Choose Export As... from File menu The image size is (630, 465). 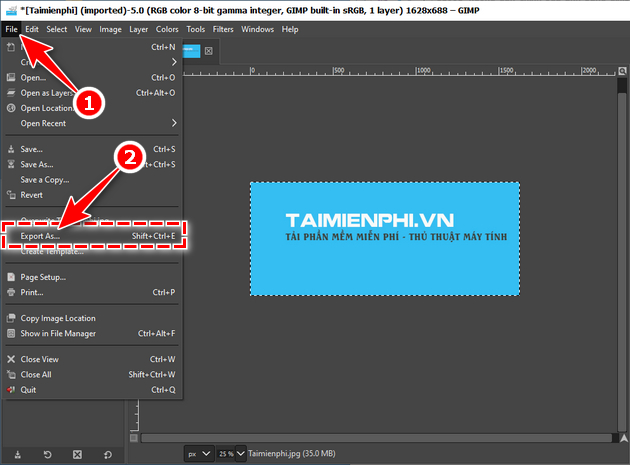point(92,236)
